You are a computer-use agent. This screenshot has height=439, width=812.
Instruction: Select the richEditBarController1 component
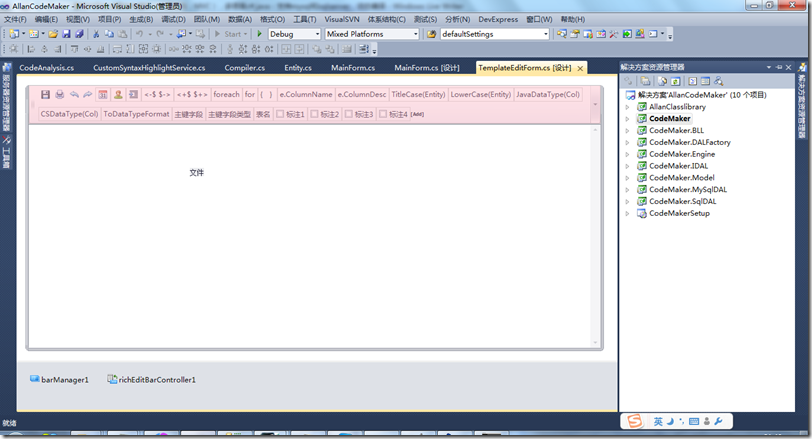[151, 379]
